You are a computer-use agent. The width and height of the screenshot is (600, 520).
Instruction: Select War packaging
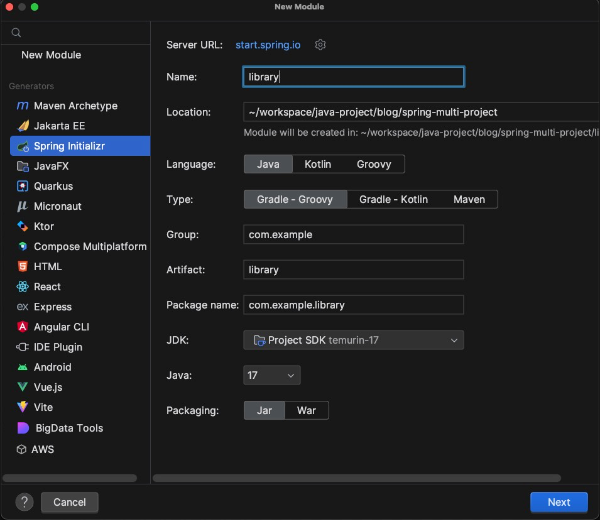click(307, 411)
